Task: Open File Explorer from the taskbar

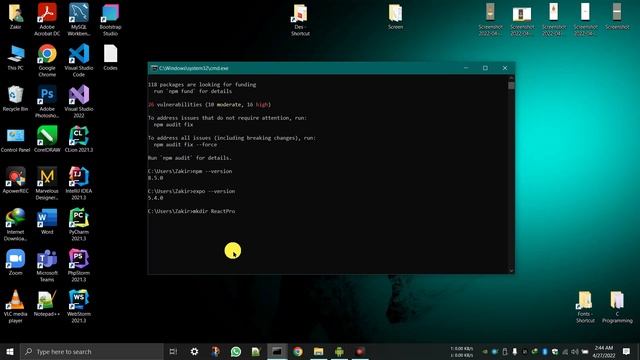Action: point(318,351)
